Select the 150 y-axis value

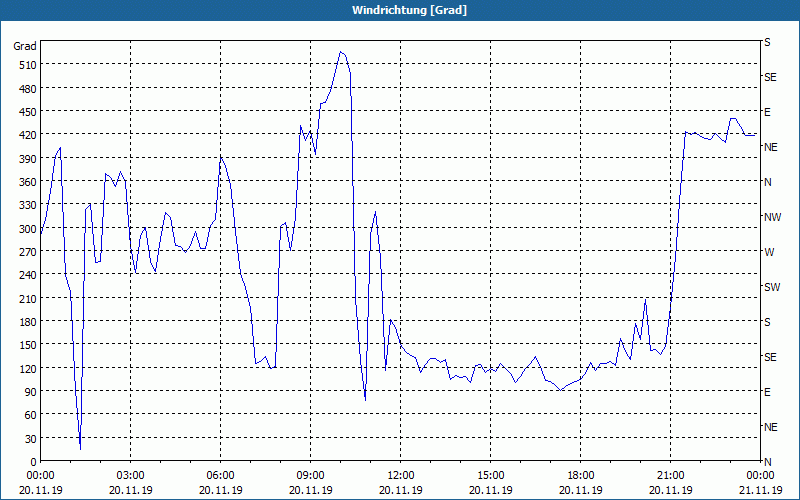point(28,345)
